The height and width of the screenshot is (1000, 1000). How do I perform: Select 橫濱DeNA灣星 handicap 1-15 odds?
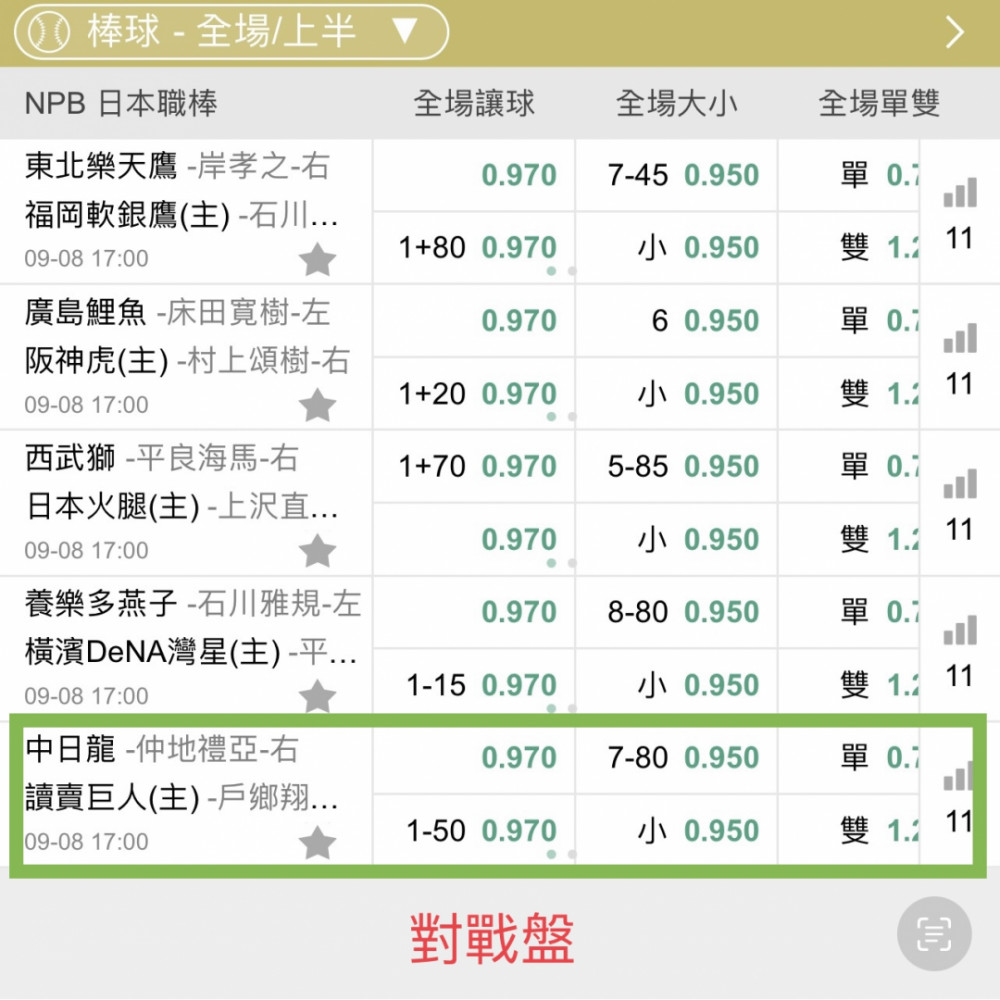click(x=474, y=685)
